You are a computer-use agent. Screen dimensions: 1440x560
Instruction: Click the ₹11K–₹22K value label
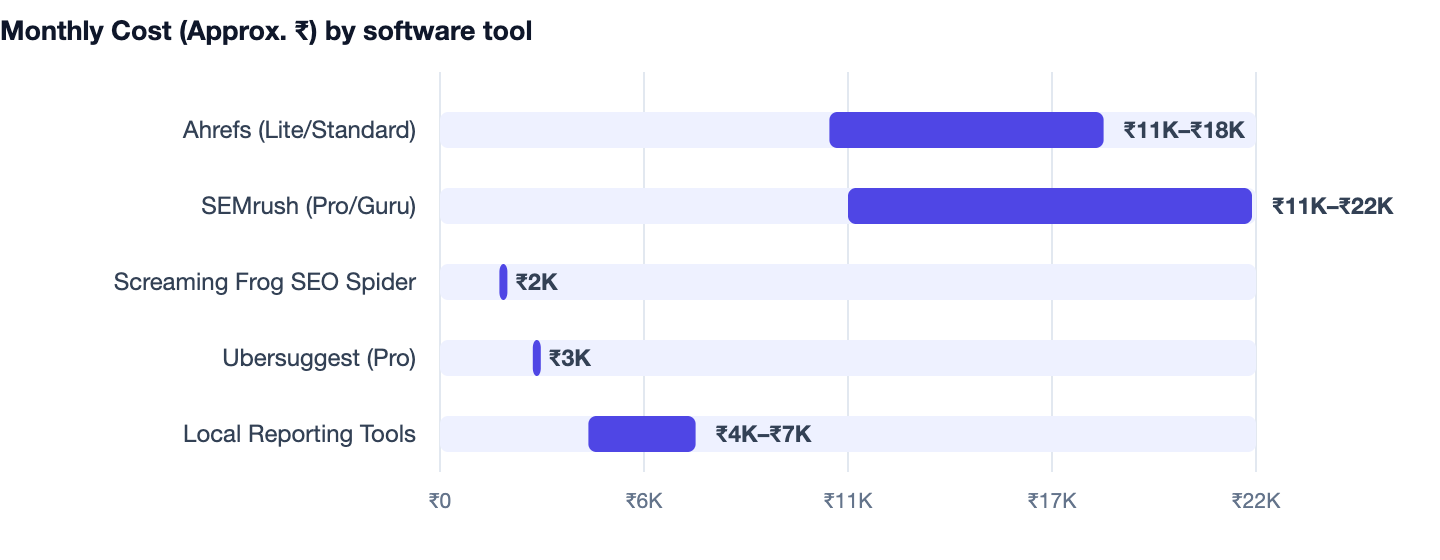coord(1332,206)
